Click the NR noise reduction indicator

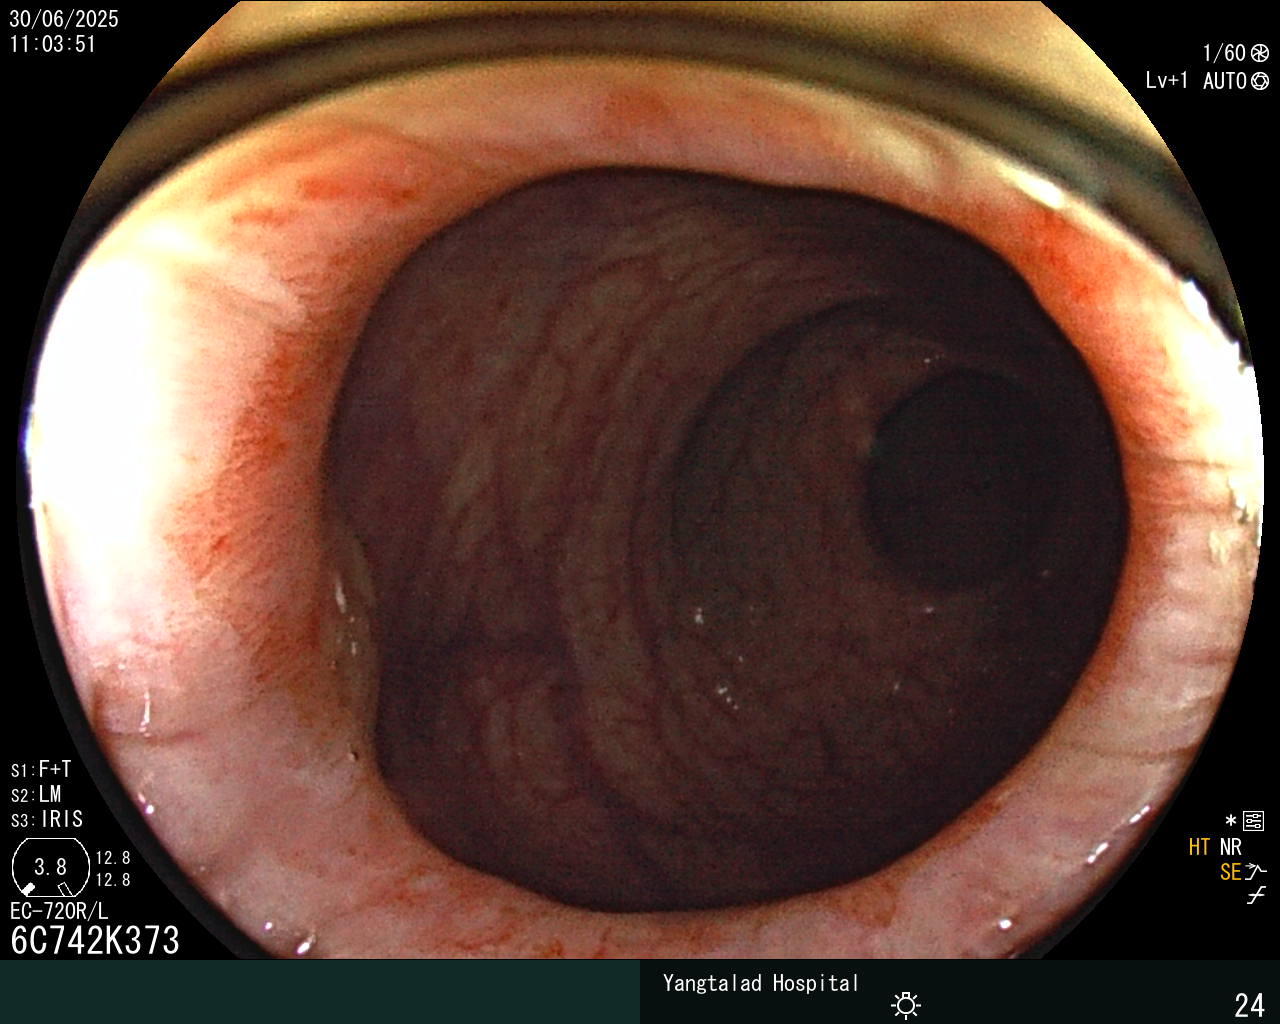(1230, 847)
